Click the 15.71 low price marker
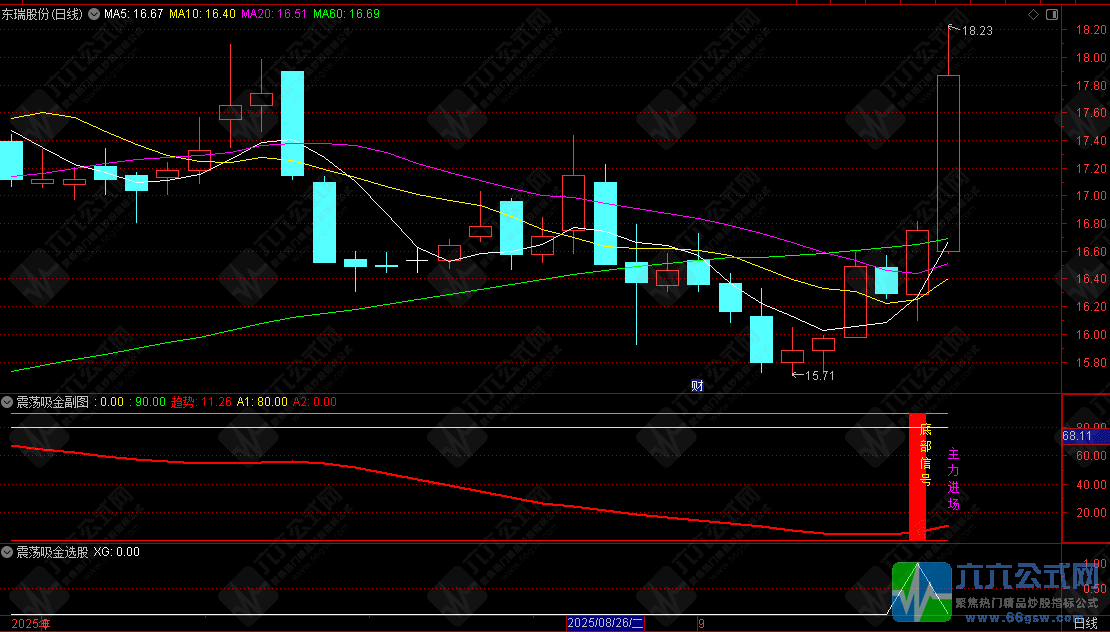Screen dimensions: 1110x632 point(813,375)
